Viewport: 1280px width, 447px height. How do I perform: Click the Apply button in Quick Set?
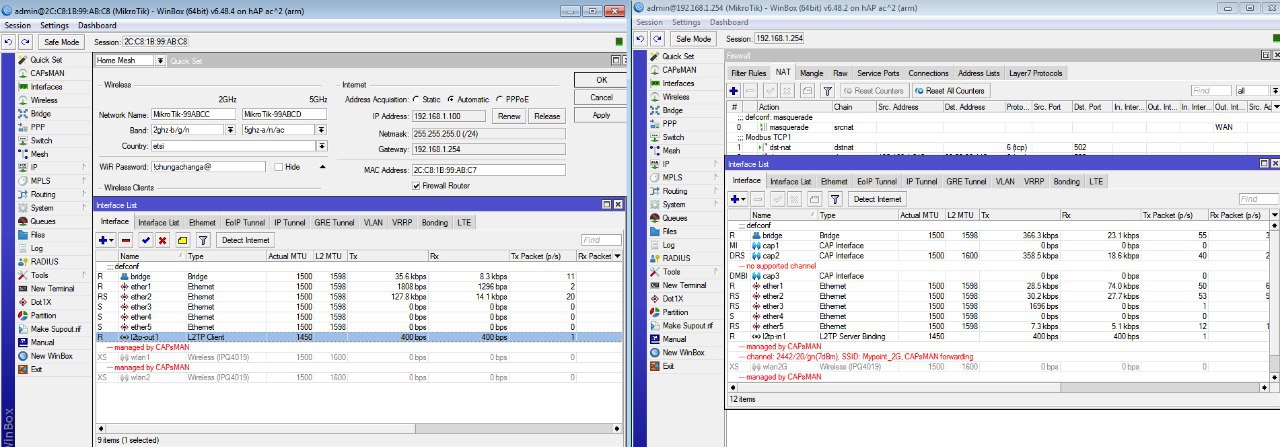pos(601,115)
